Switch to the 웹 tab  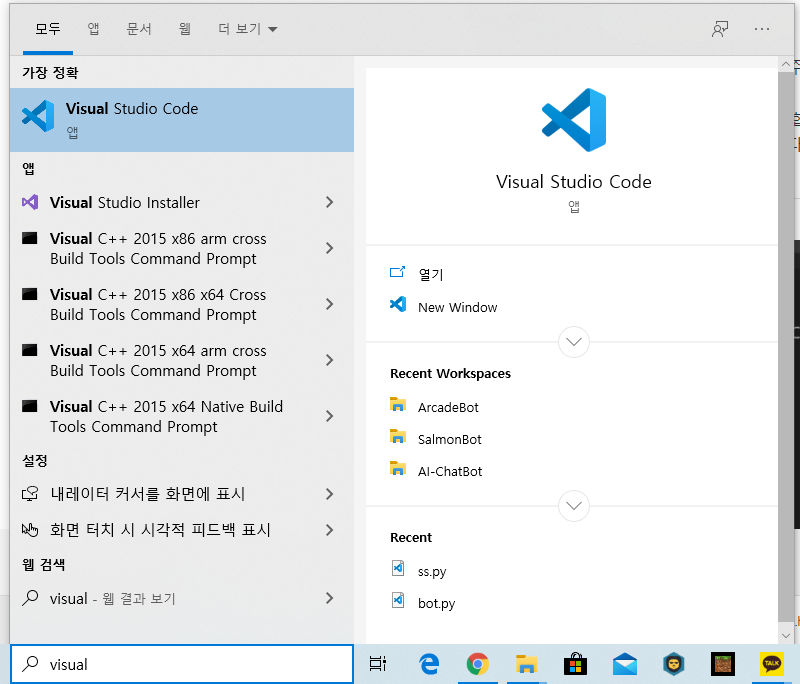(185, 29)
